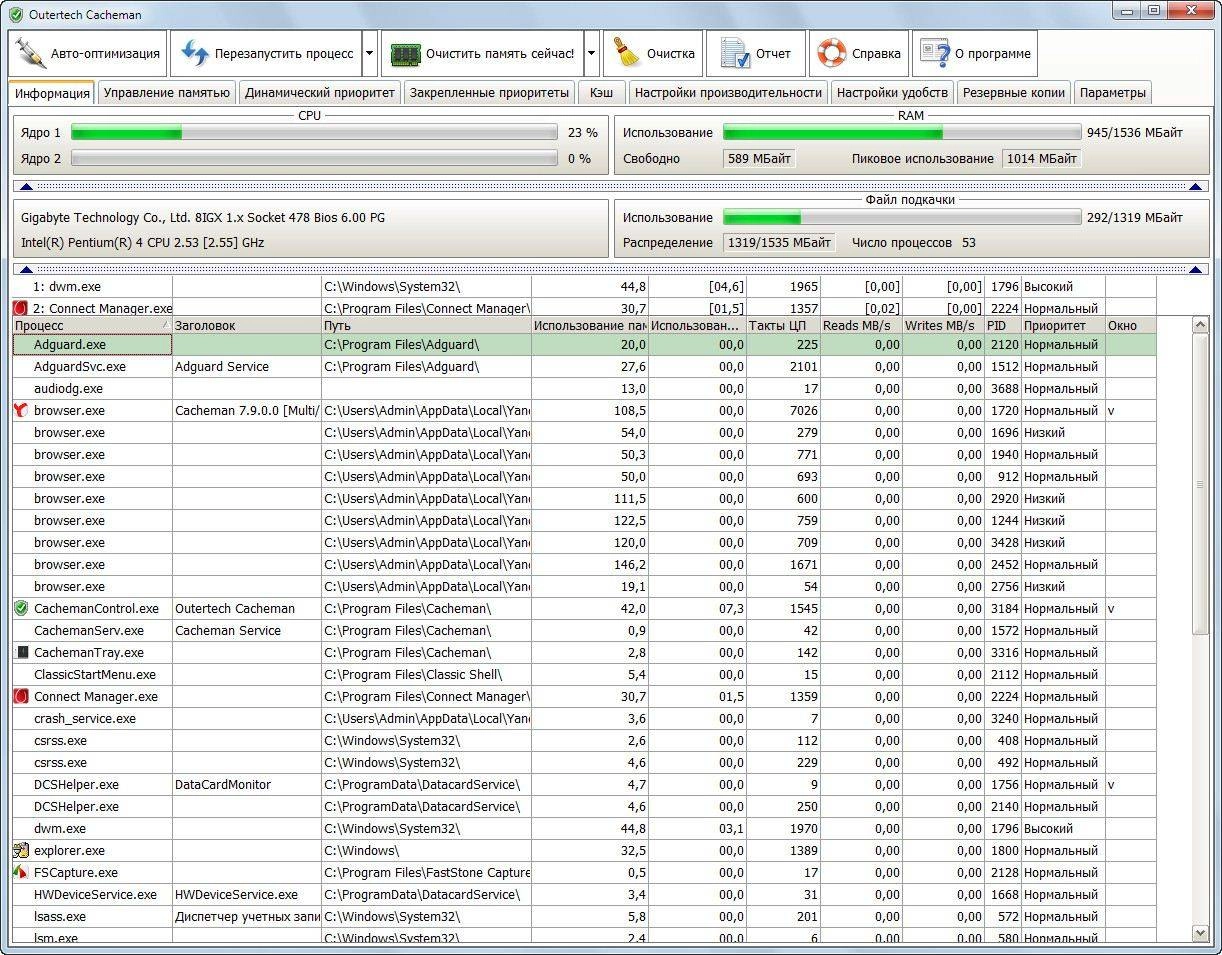Select the audiodg.exe process
This screenshot has height=955, width=1222.
[68, 389]
